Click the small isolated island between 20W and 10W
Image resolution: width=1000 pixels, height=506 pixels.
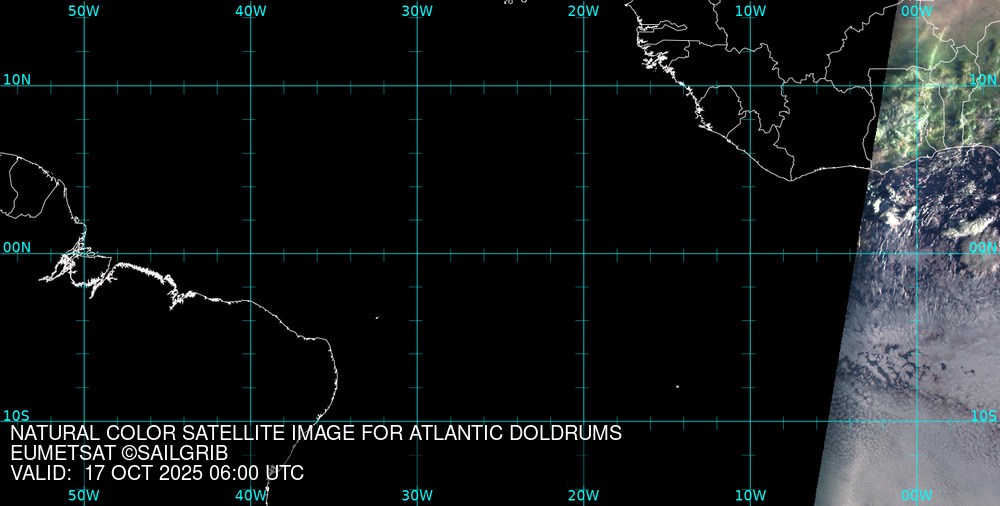click(x=677, y=386)
